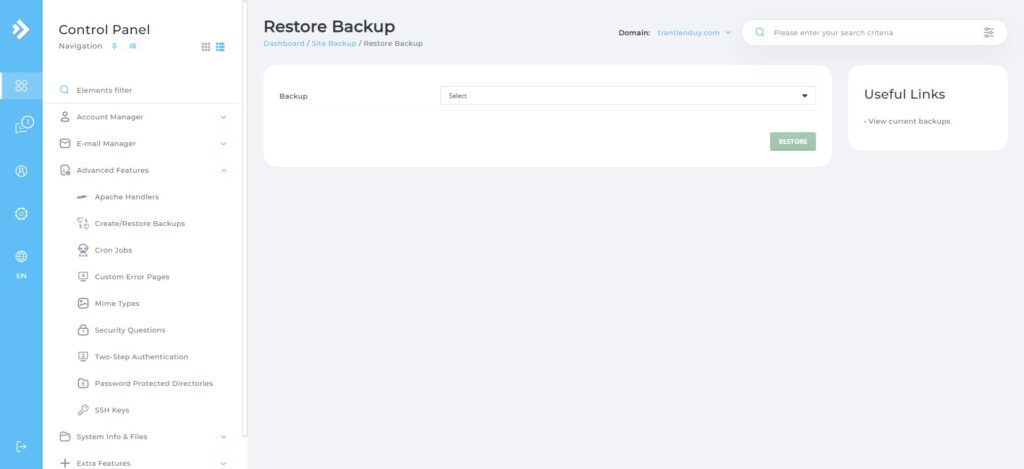Click the Advanced Features label
Image resolution: width=1024 pixels, height=469 pixels.
(x=112, y=170)
